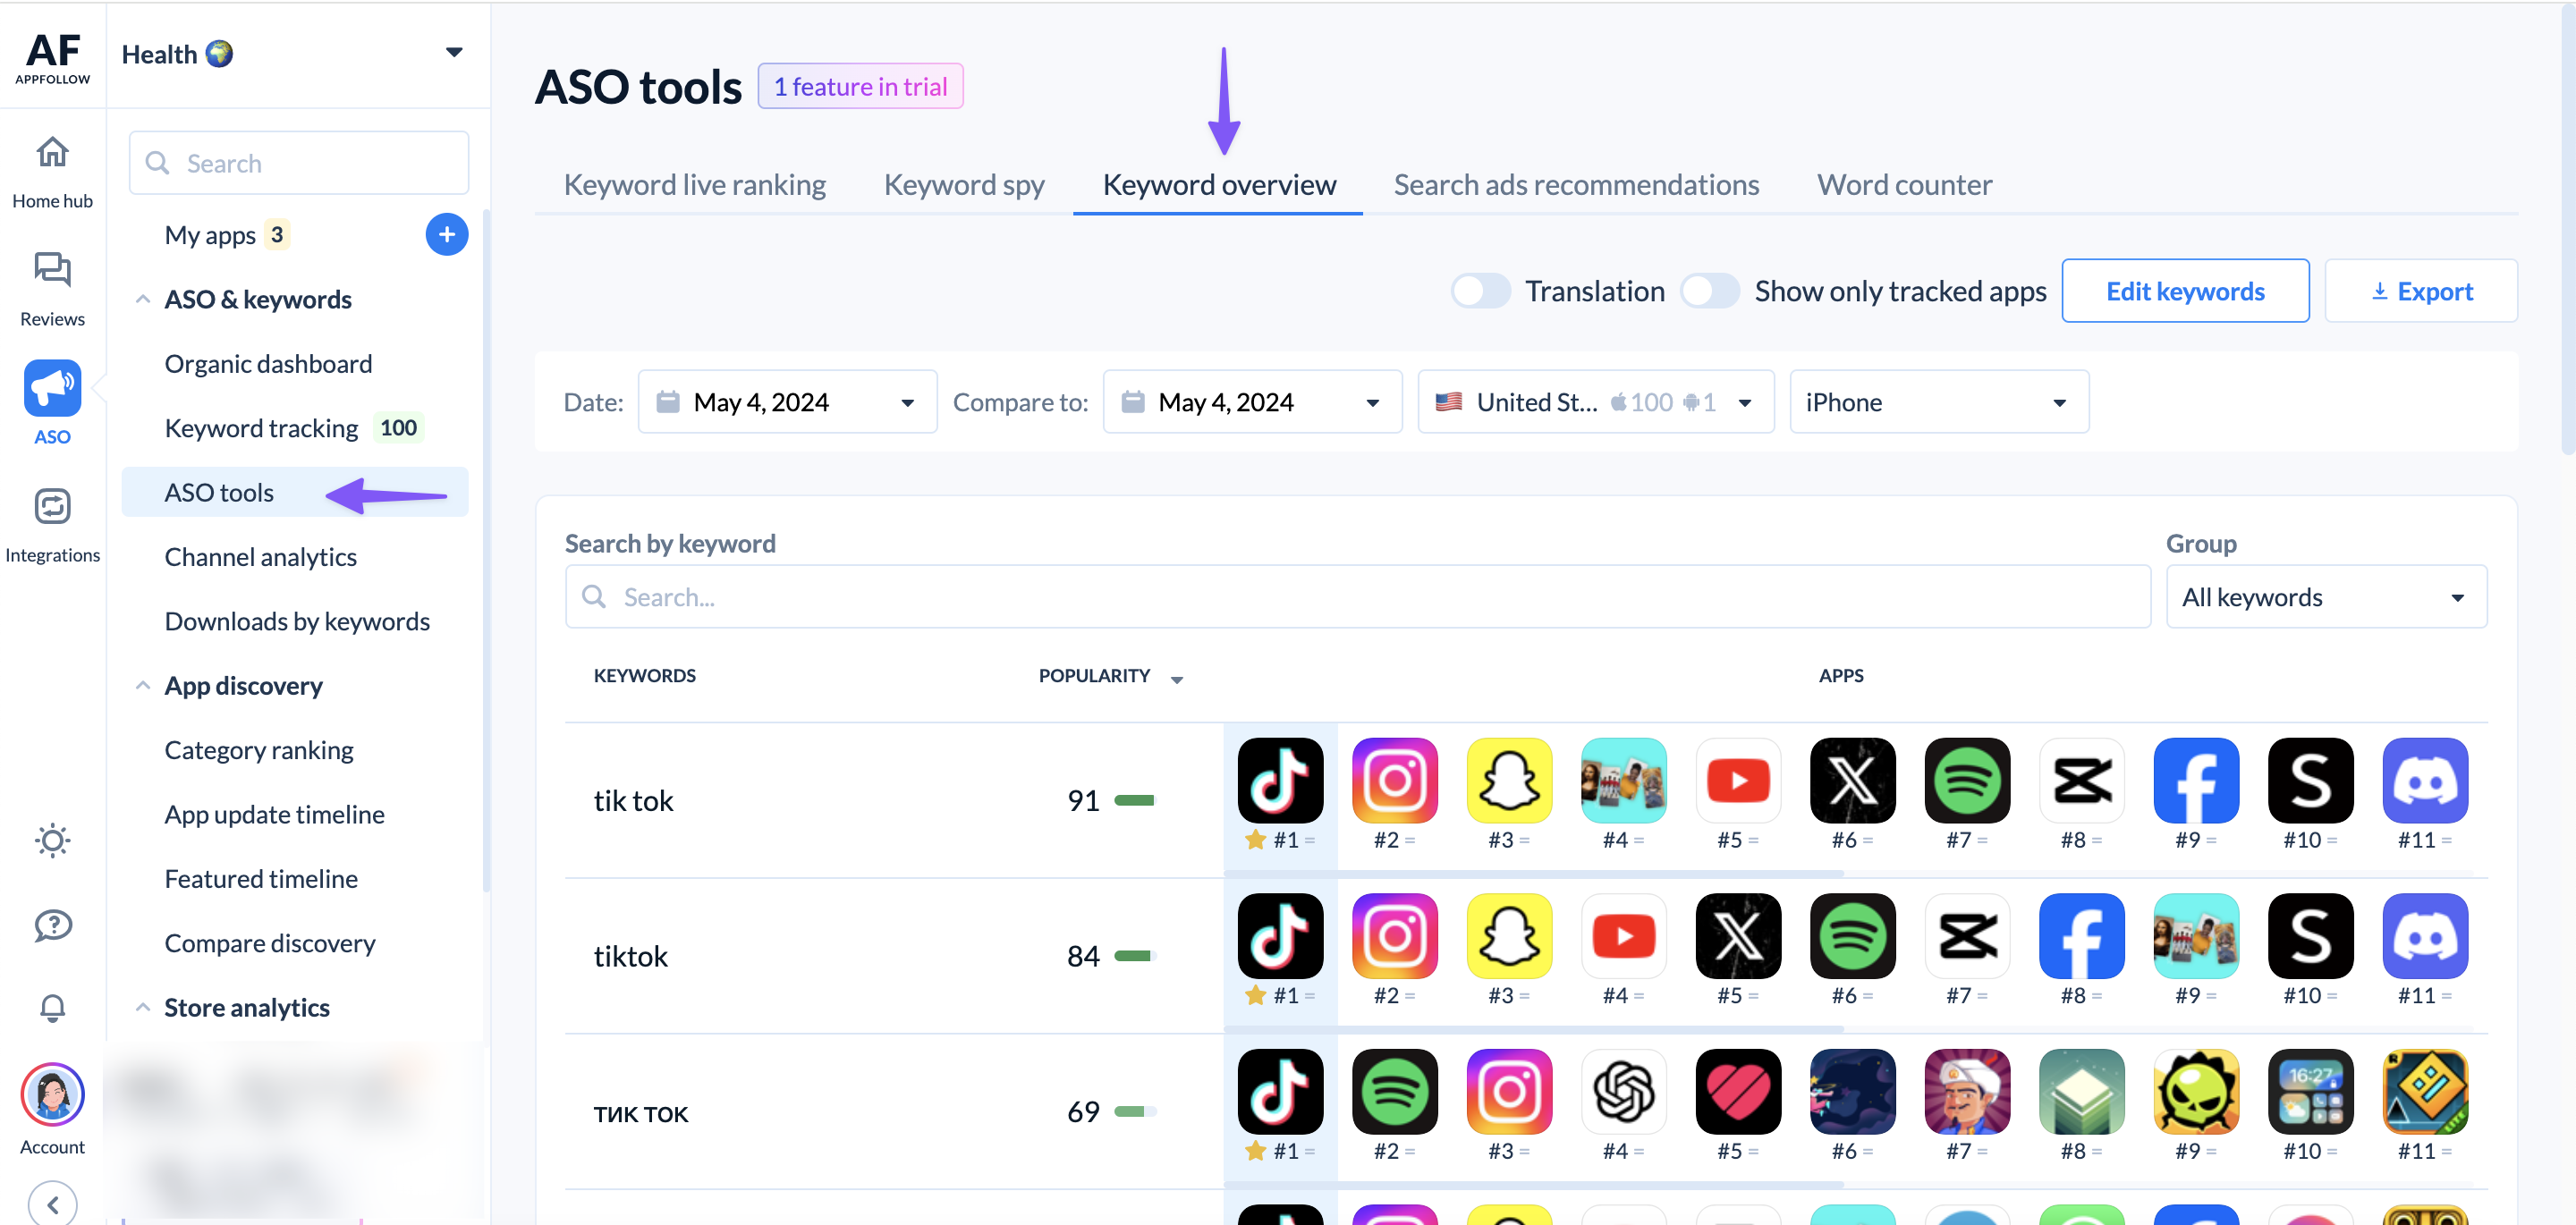Select the Keyword overview tab
2576x1225 pixels.
1219,185
